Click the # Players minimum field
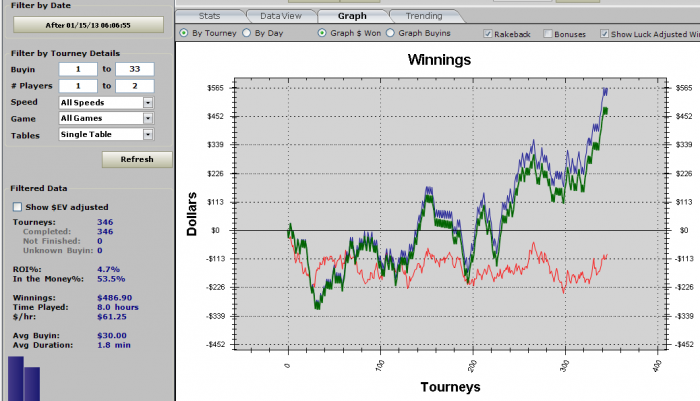700x401 pixels. [x=78, y=86]
